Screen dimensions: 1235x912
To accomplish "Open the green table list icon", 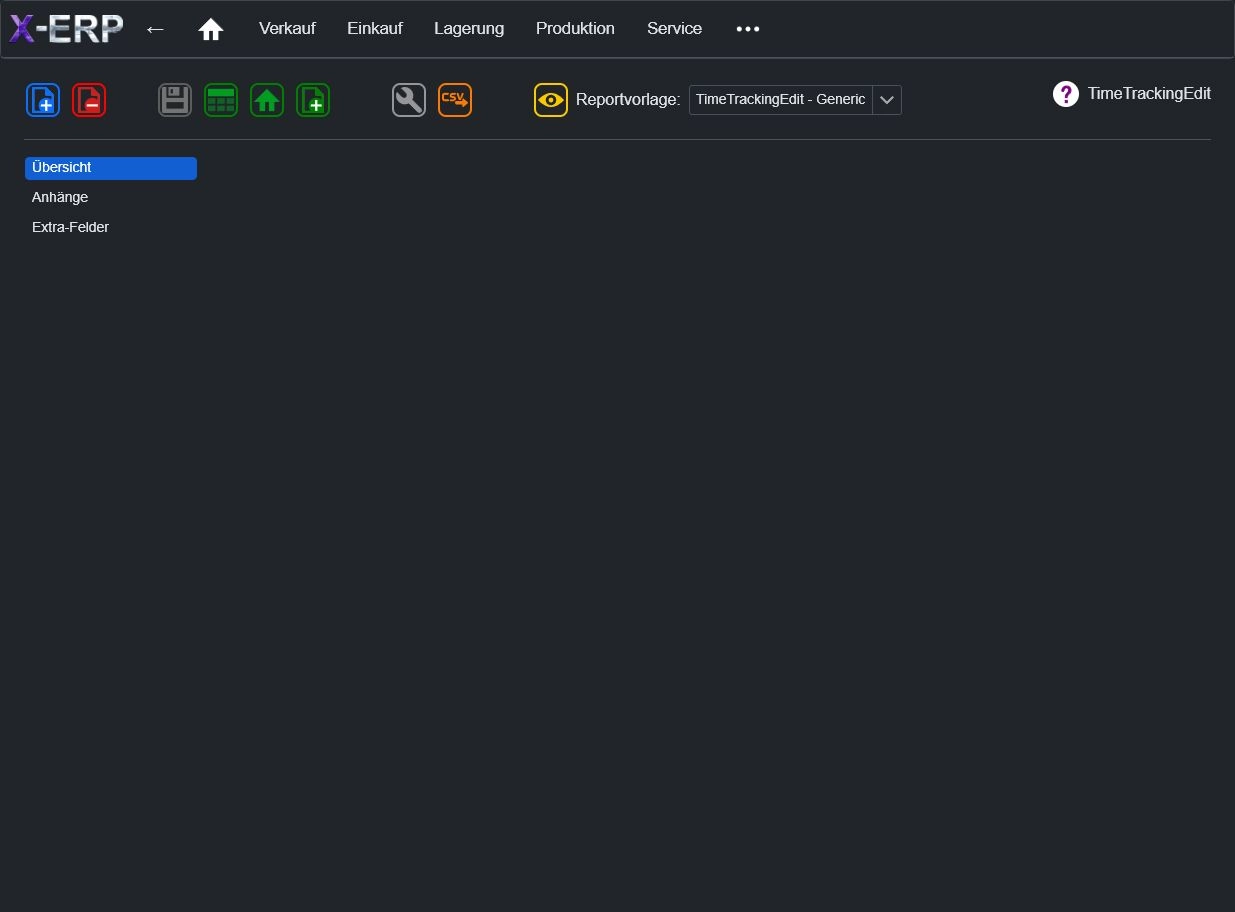I will 221,100.
